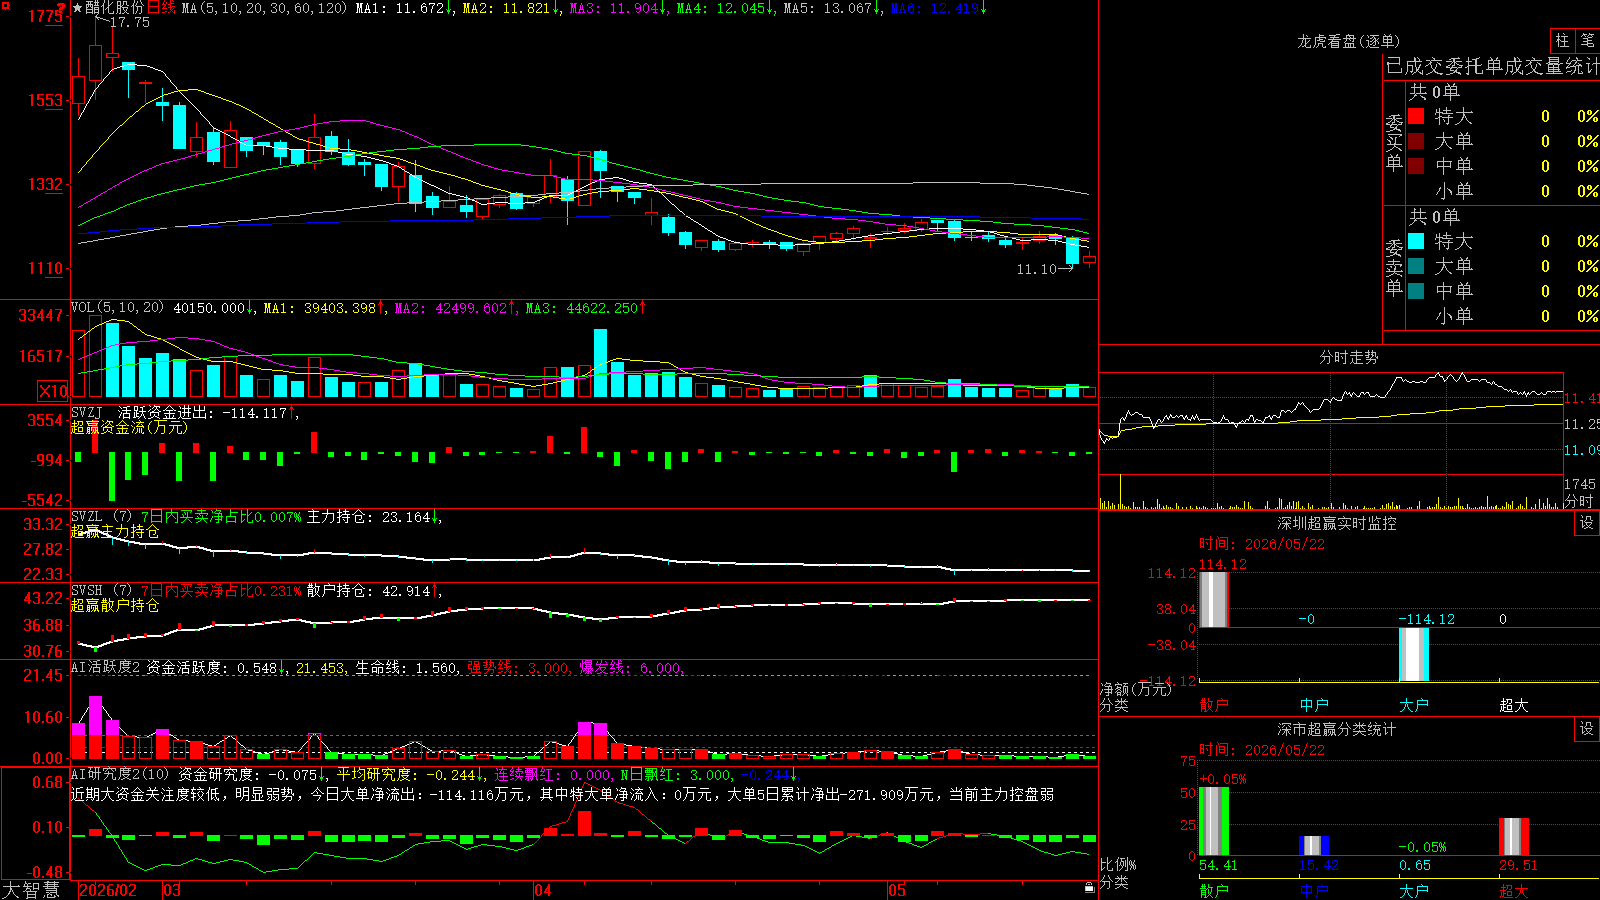1600x900 pixels.
Task: Click 大户 category in 深圳超赢实时监控 panel
Action: point(1414,705)
